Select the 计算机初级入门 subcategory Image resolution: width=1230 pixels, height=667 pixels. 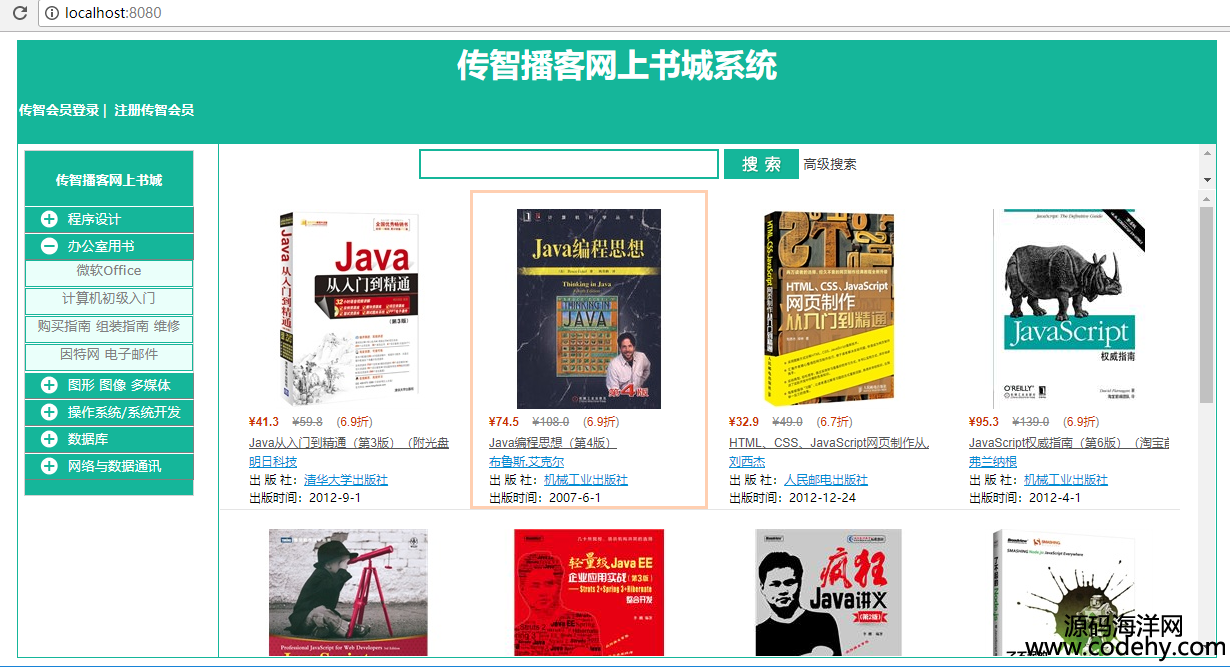pyautogui.click(x=109, y=299)
